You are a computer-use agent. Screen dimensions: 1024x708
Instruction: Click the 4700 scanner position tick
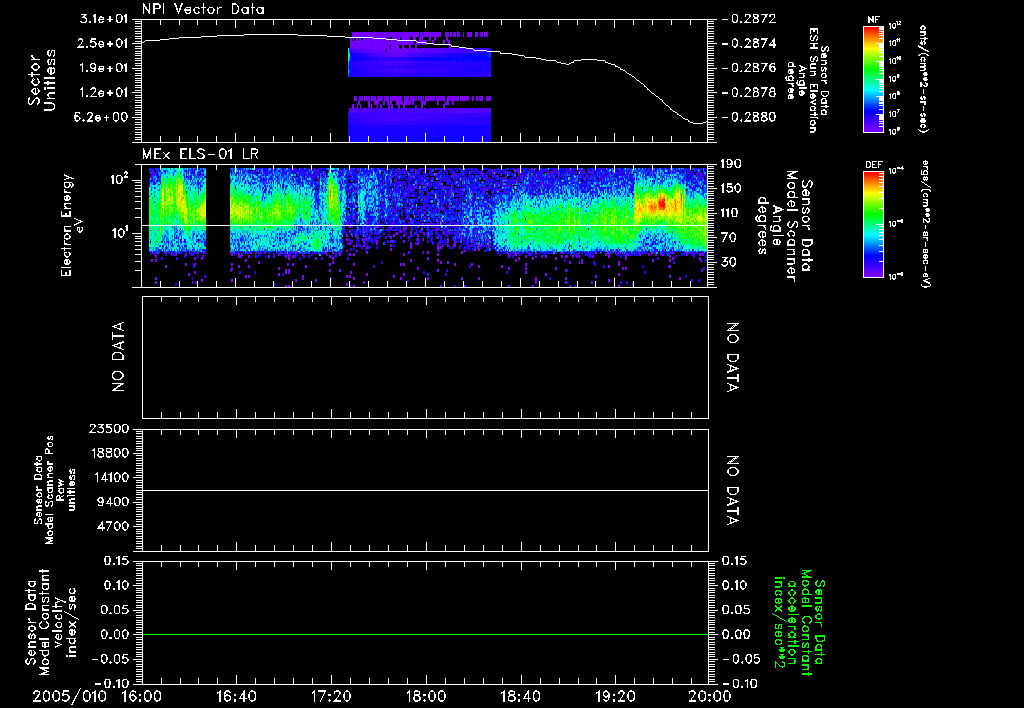coord(114,526)
